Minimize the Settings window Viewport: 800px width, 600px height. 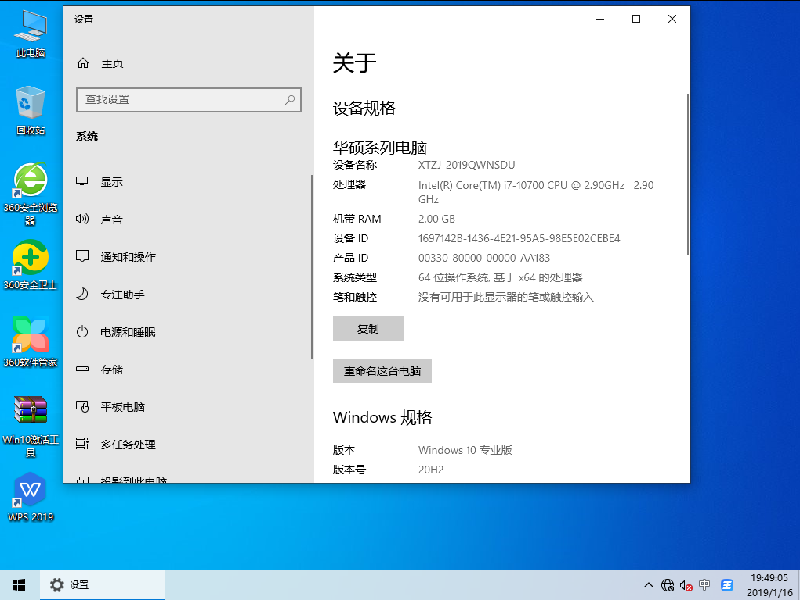(600, 19)
